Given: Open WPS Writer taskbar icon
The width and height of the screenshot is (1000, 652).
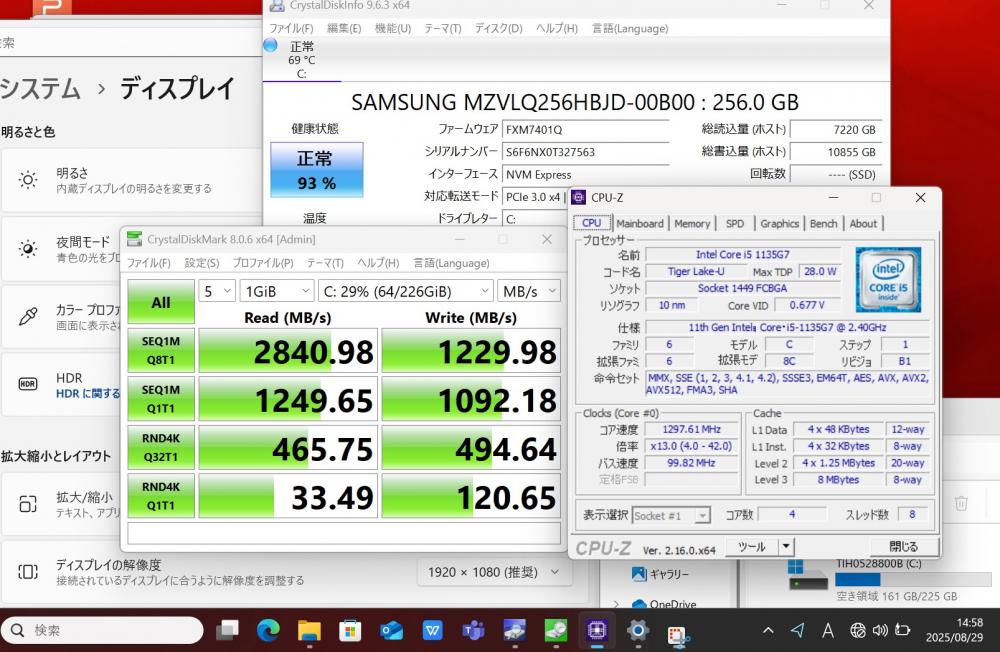Looking at the screenshot, I should tap(432, 630).
